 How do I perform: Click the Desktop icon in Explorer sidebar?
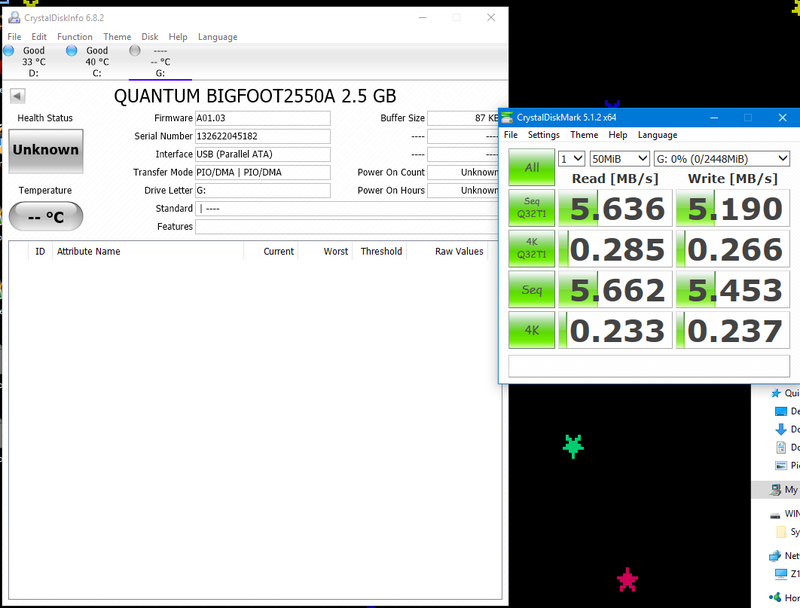coord(781,411)
